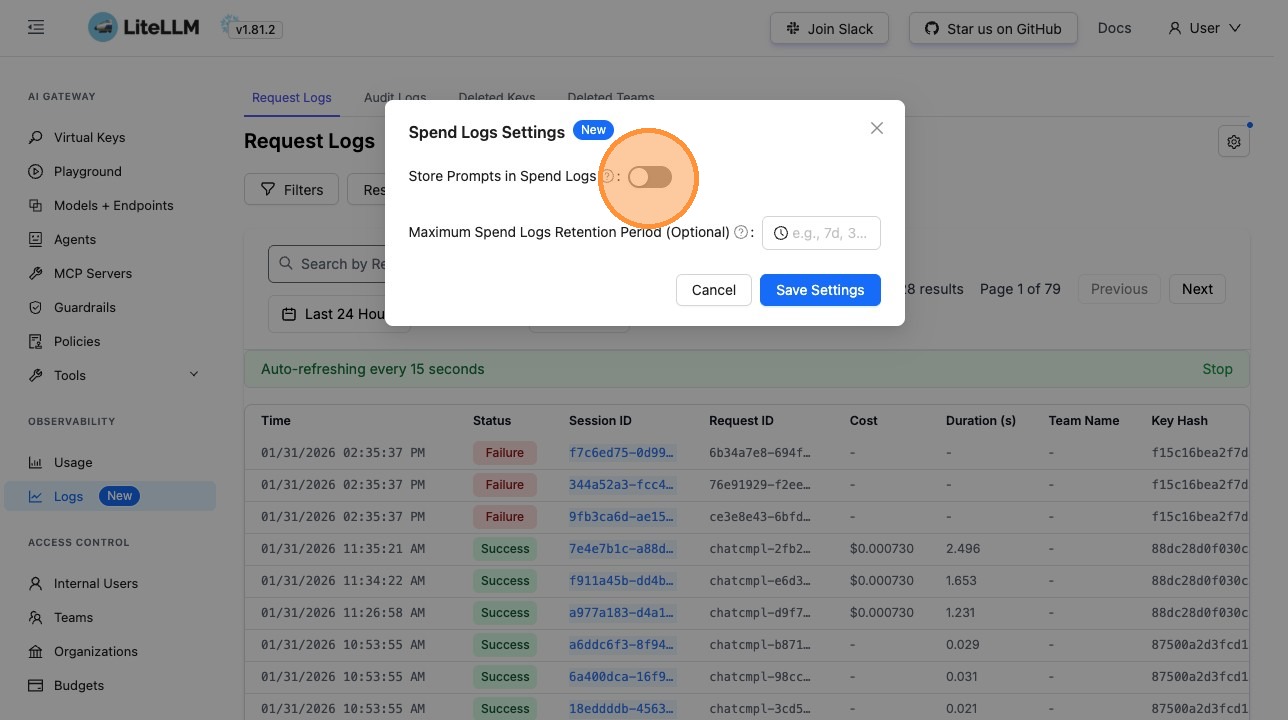This screenshot has width=1288, height=720.
Task: Open session 7e4e7b1c-a88d link
Action: 622,549
